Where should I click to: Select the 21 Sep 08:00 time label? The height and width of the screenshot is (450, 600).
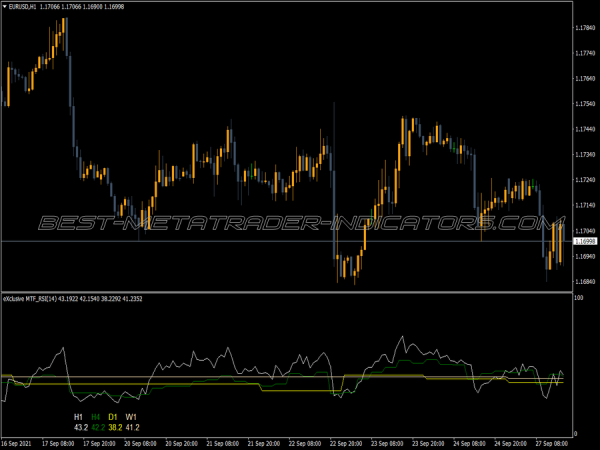pos(222,444)
